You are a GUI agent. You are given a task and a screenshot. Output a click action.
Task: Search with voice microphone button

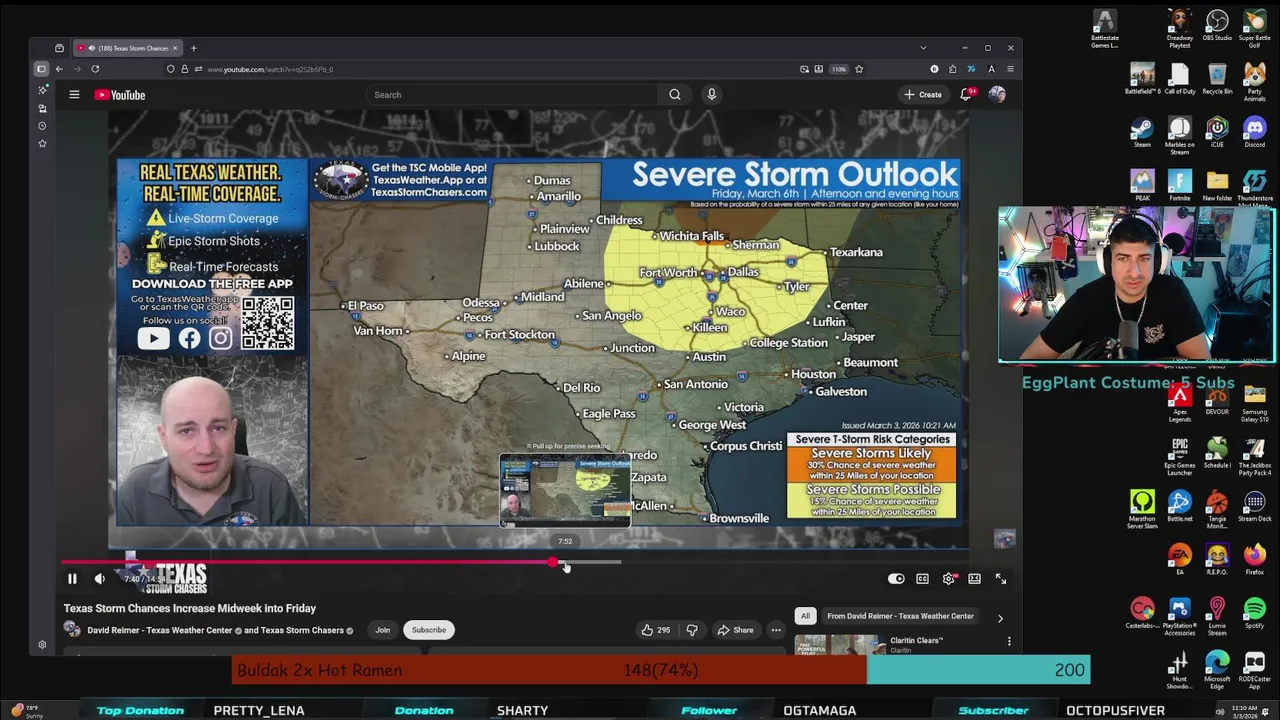pos(711,95)
